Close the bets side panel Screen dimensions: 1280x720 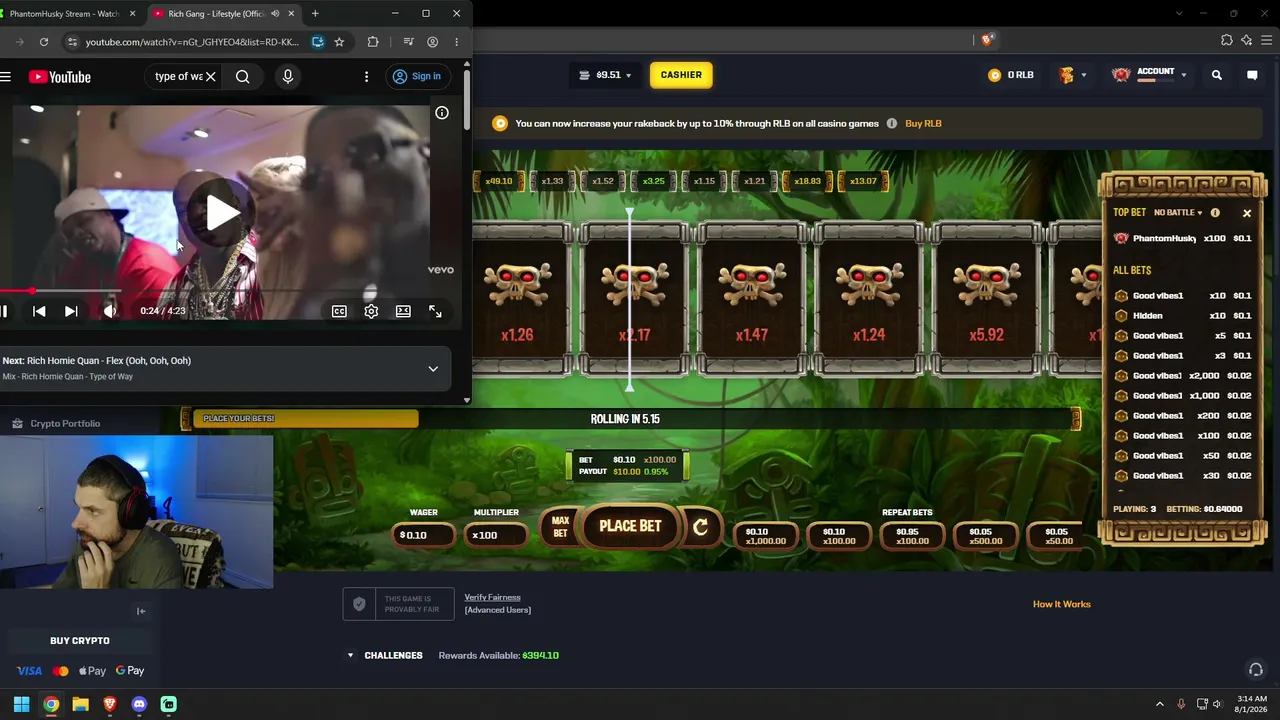[1247, 213]
